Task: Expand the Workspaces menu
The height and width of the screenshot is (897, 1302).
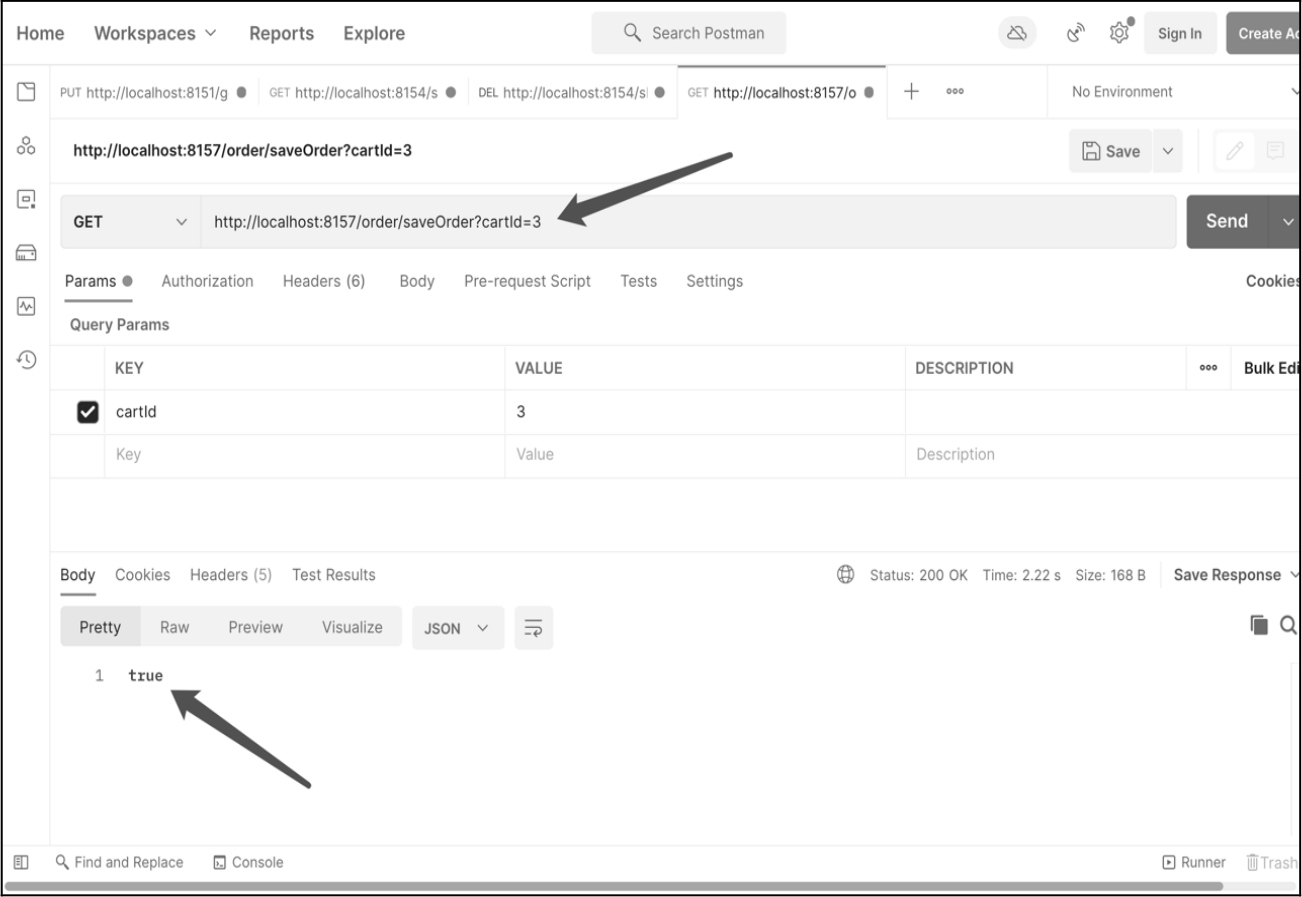Action: [x=155, y=33]
